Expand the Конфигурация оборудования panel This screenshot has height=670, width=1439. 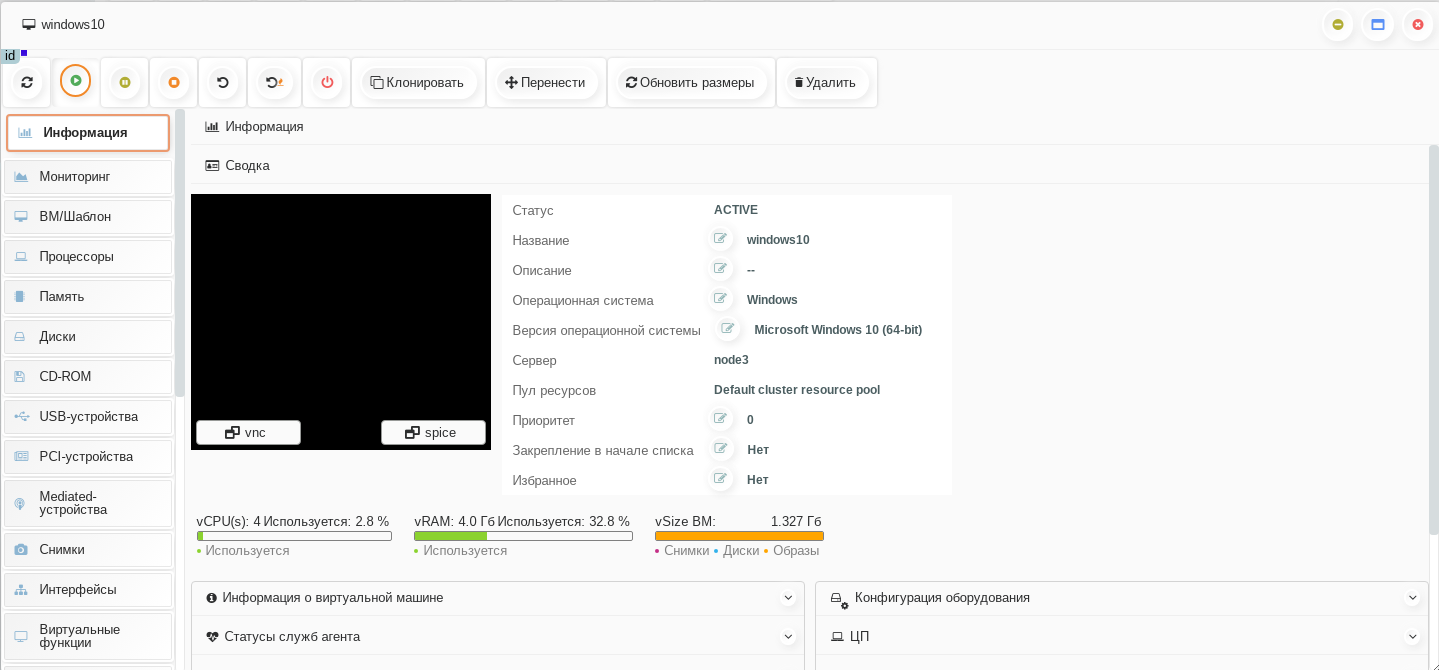point(1412,598)
